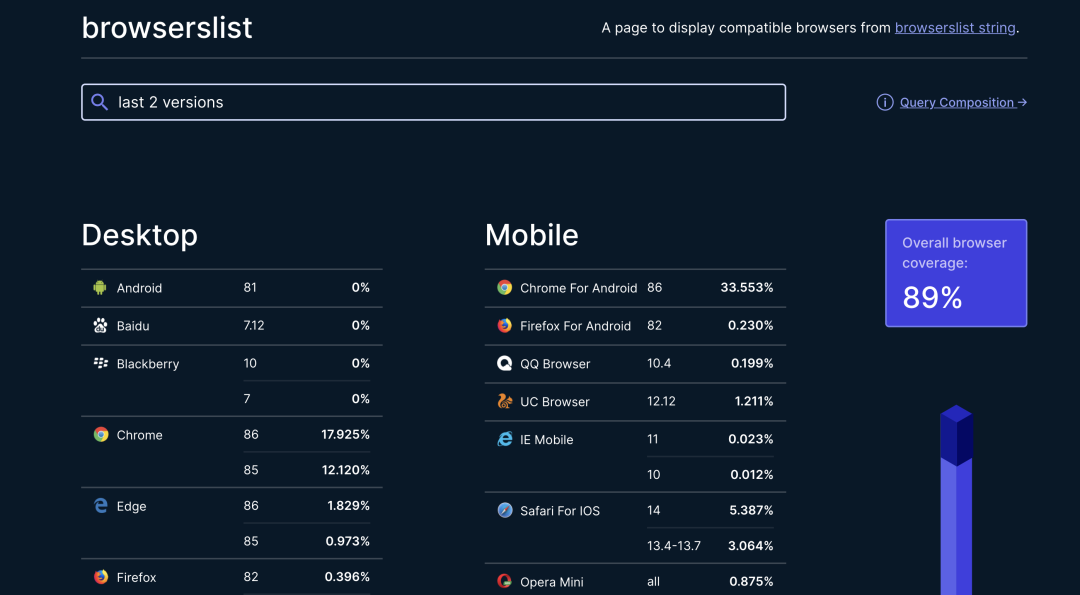Open the browserslist string link
Image resolution: width=1080 pixels, height=595 pixels.
click(x=955, y=28)
